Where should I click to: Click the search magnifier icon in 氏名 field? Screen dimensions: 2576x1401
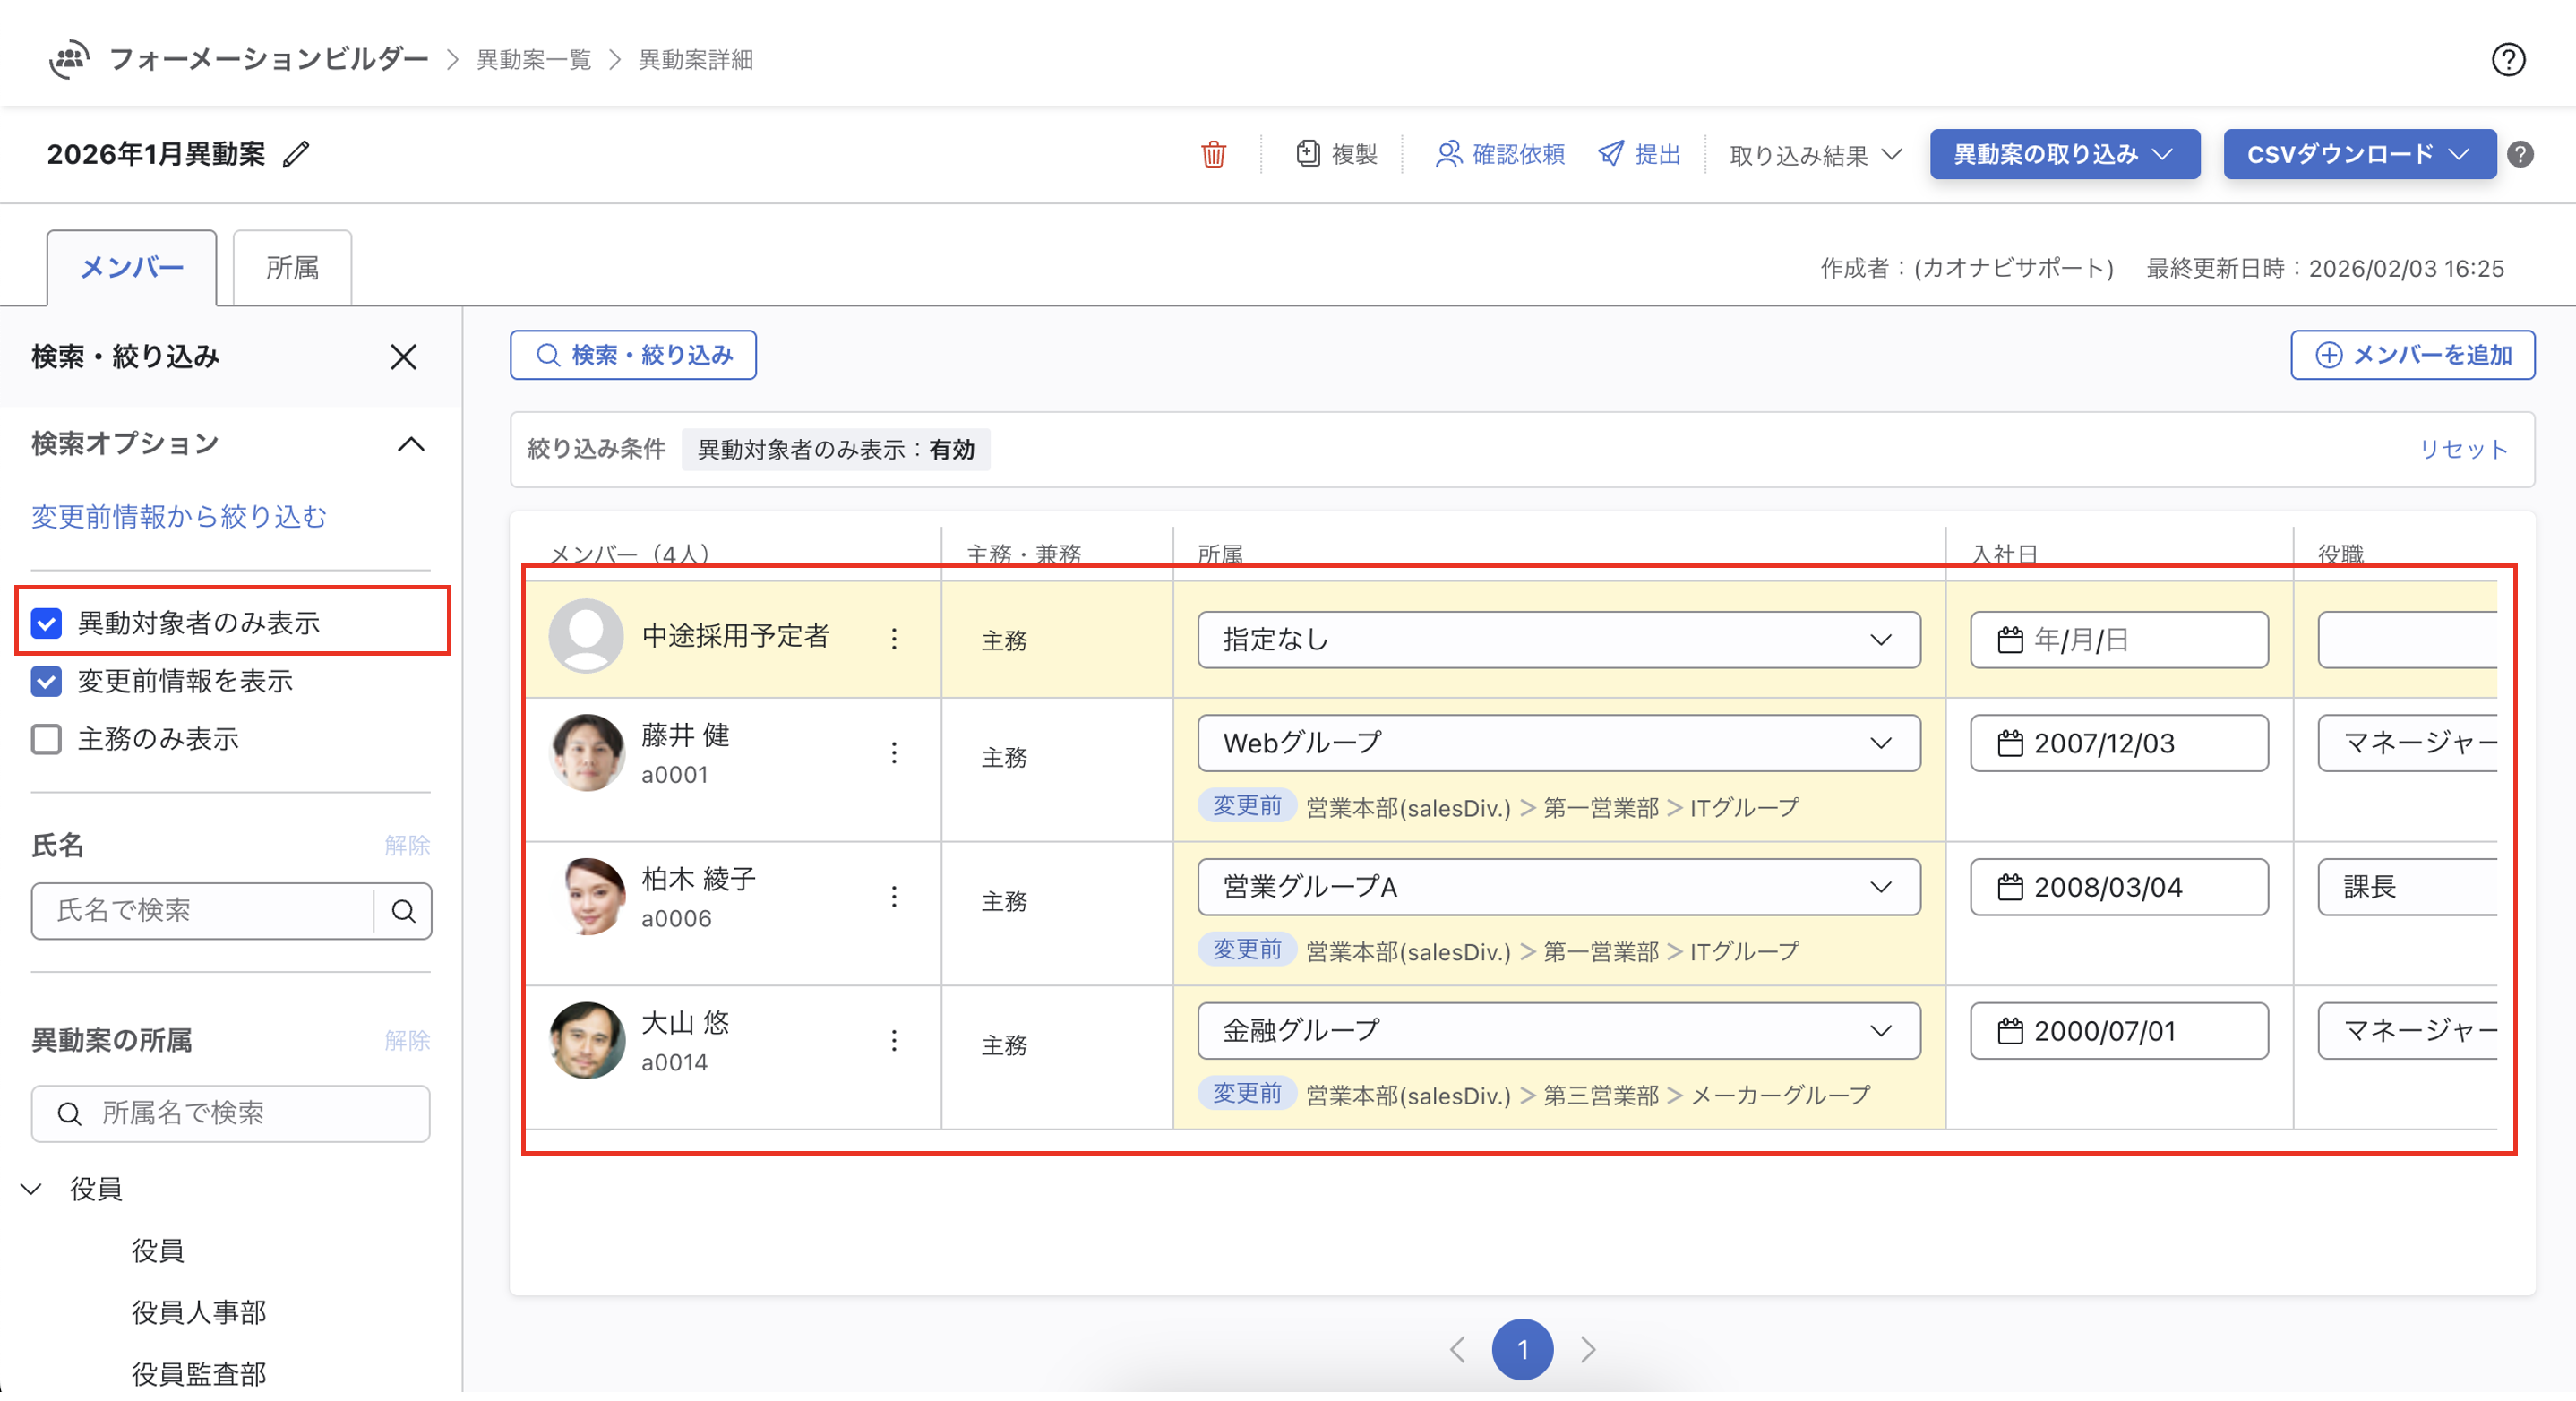coord(403,911)
